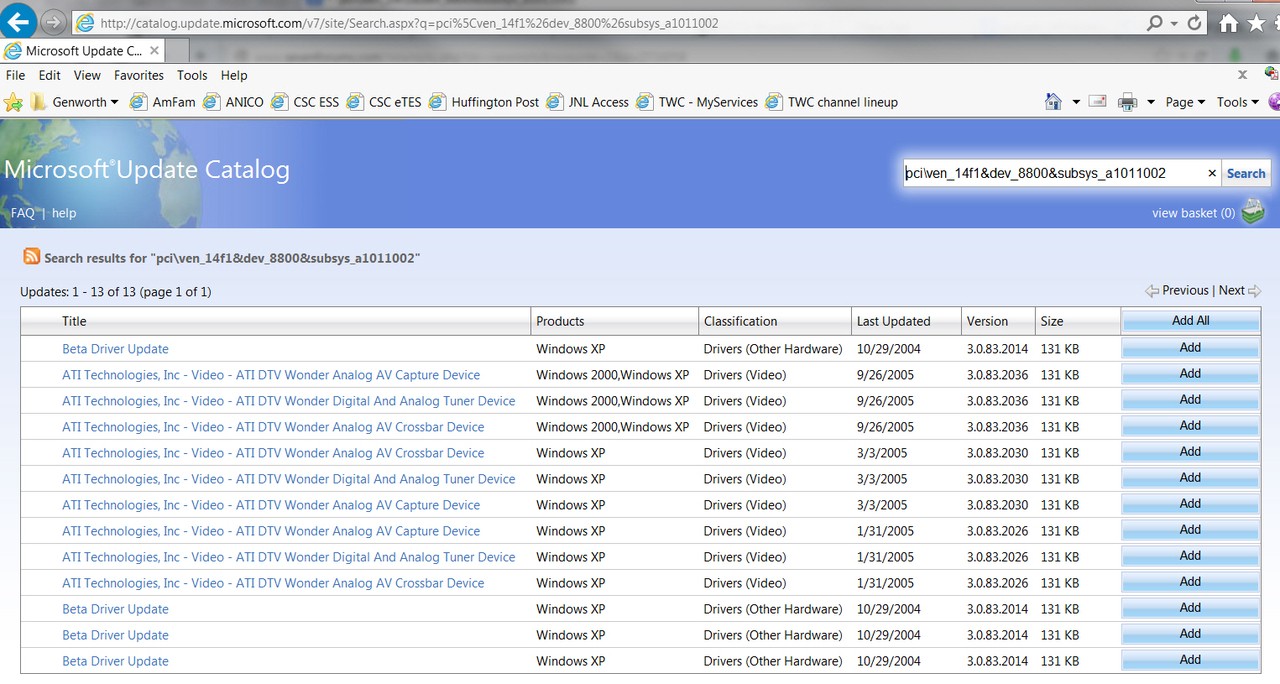The width and height of the screenshot is (1280, 684).
Task: Open the FAQ link
Action: point(22,213)
